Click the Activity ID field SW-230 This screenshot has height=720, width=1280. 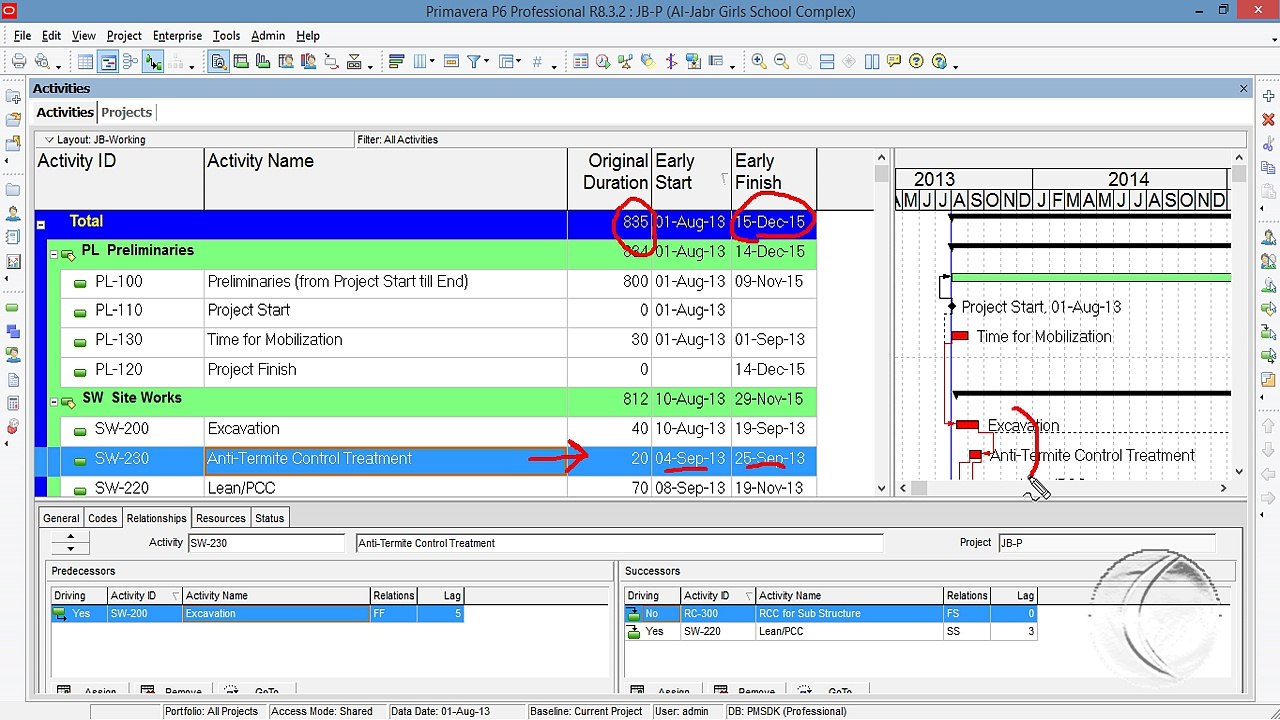265,543
